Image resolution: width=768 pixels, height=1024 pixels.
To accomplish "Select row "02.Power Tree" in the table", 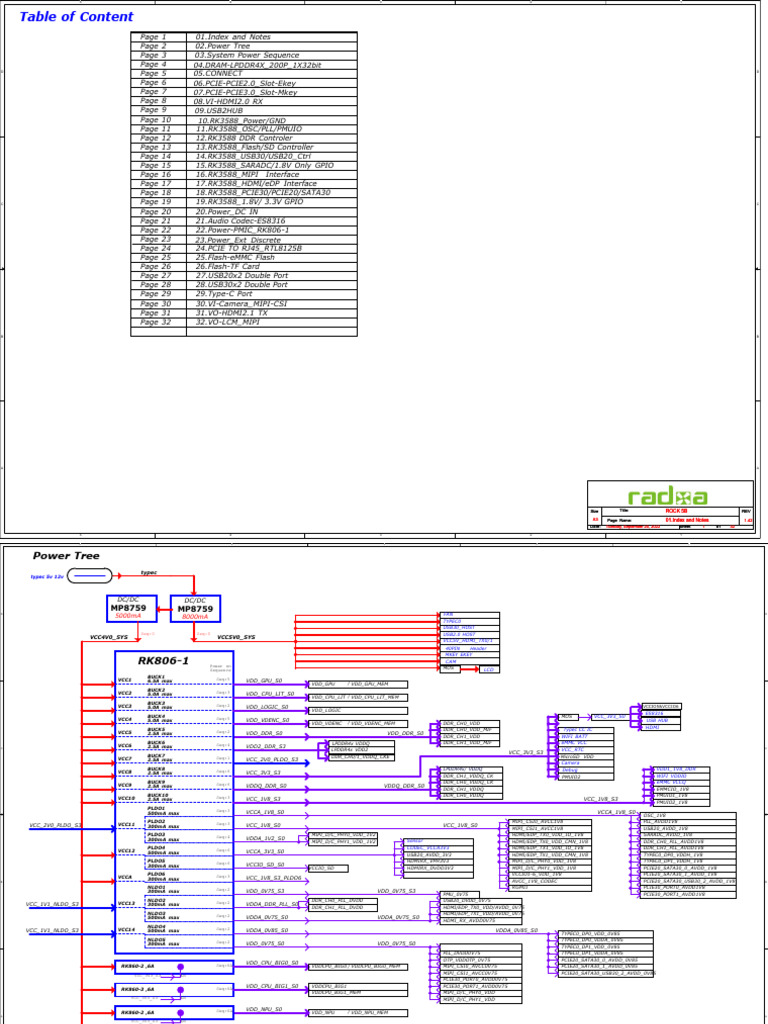I will [x=244, y=46].
